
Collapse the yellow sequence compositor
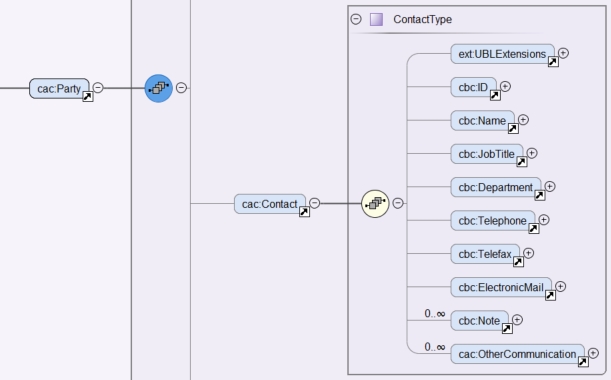click(398, 203)
